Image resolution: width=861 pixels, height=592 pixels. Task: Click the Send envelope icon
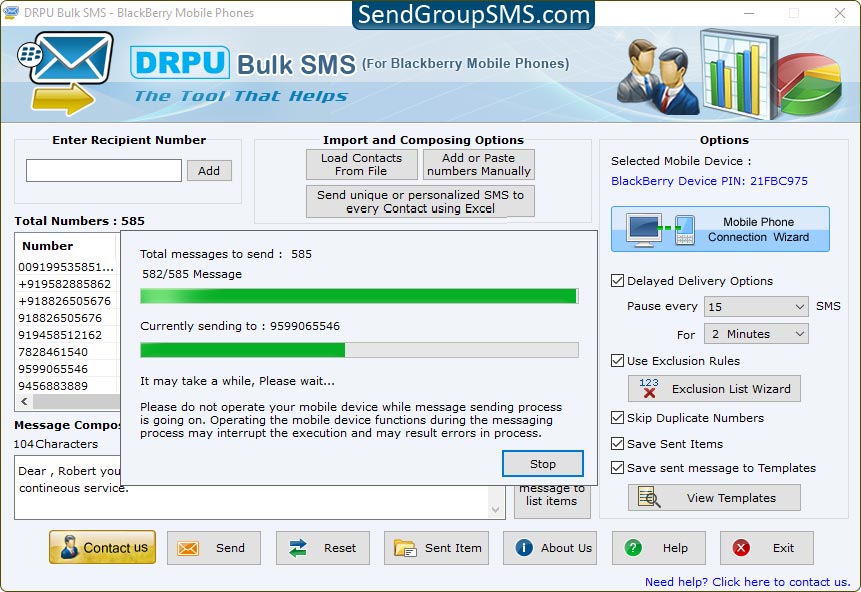[x=213, y=548]
